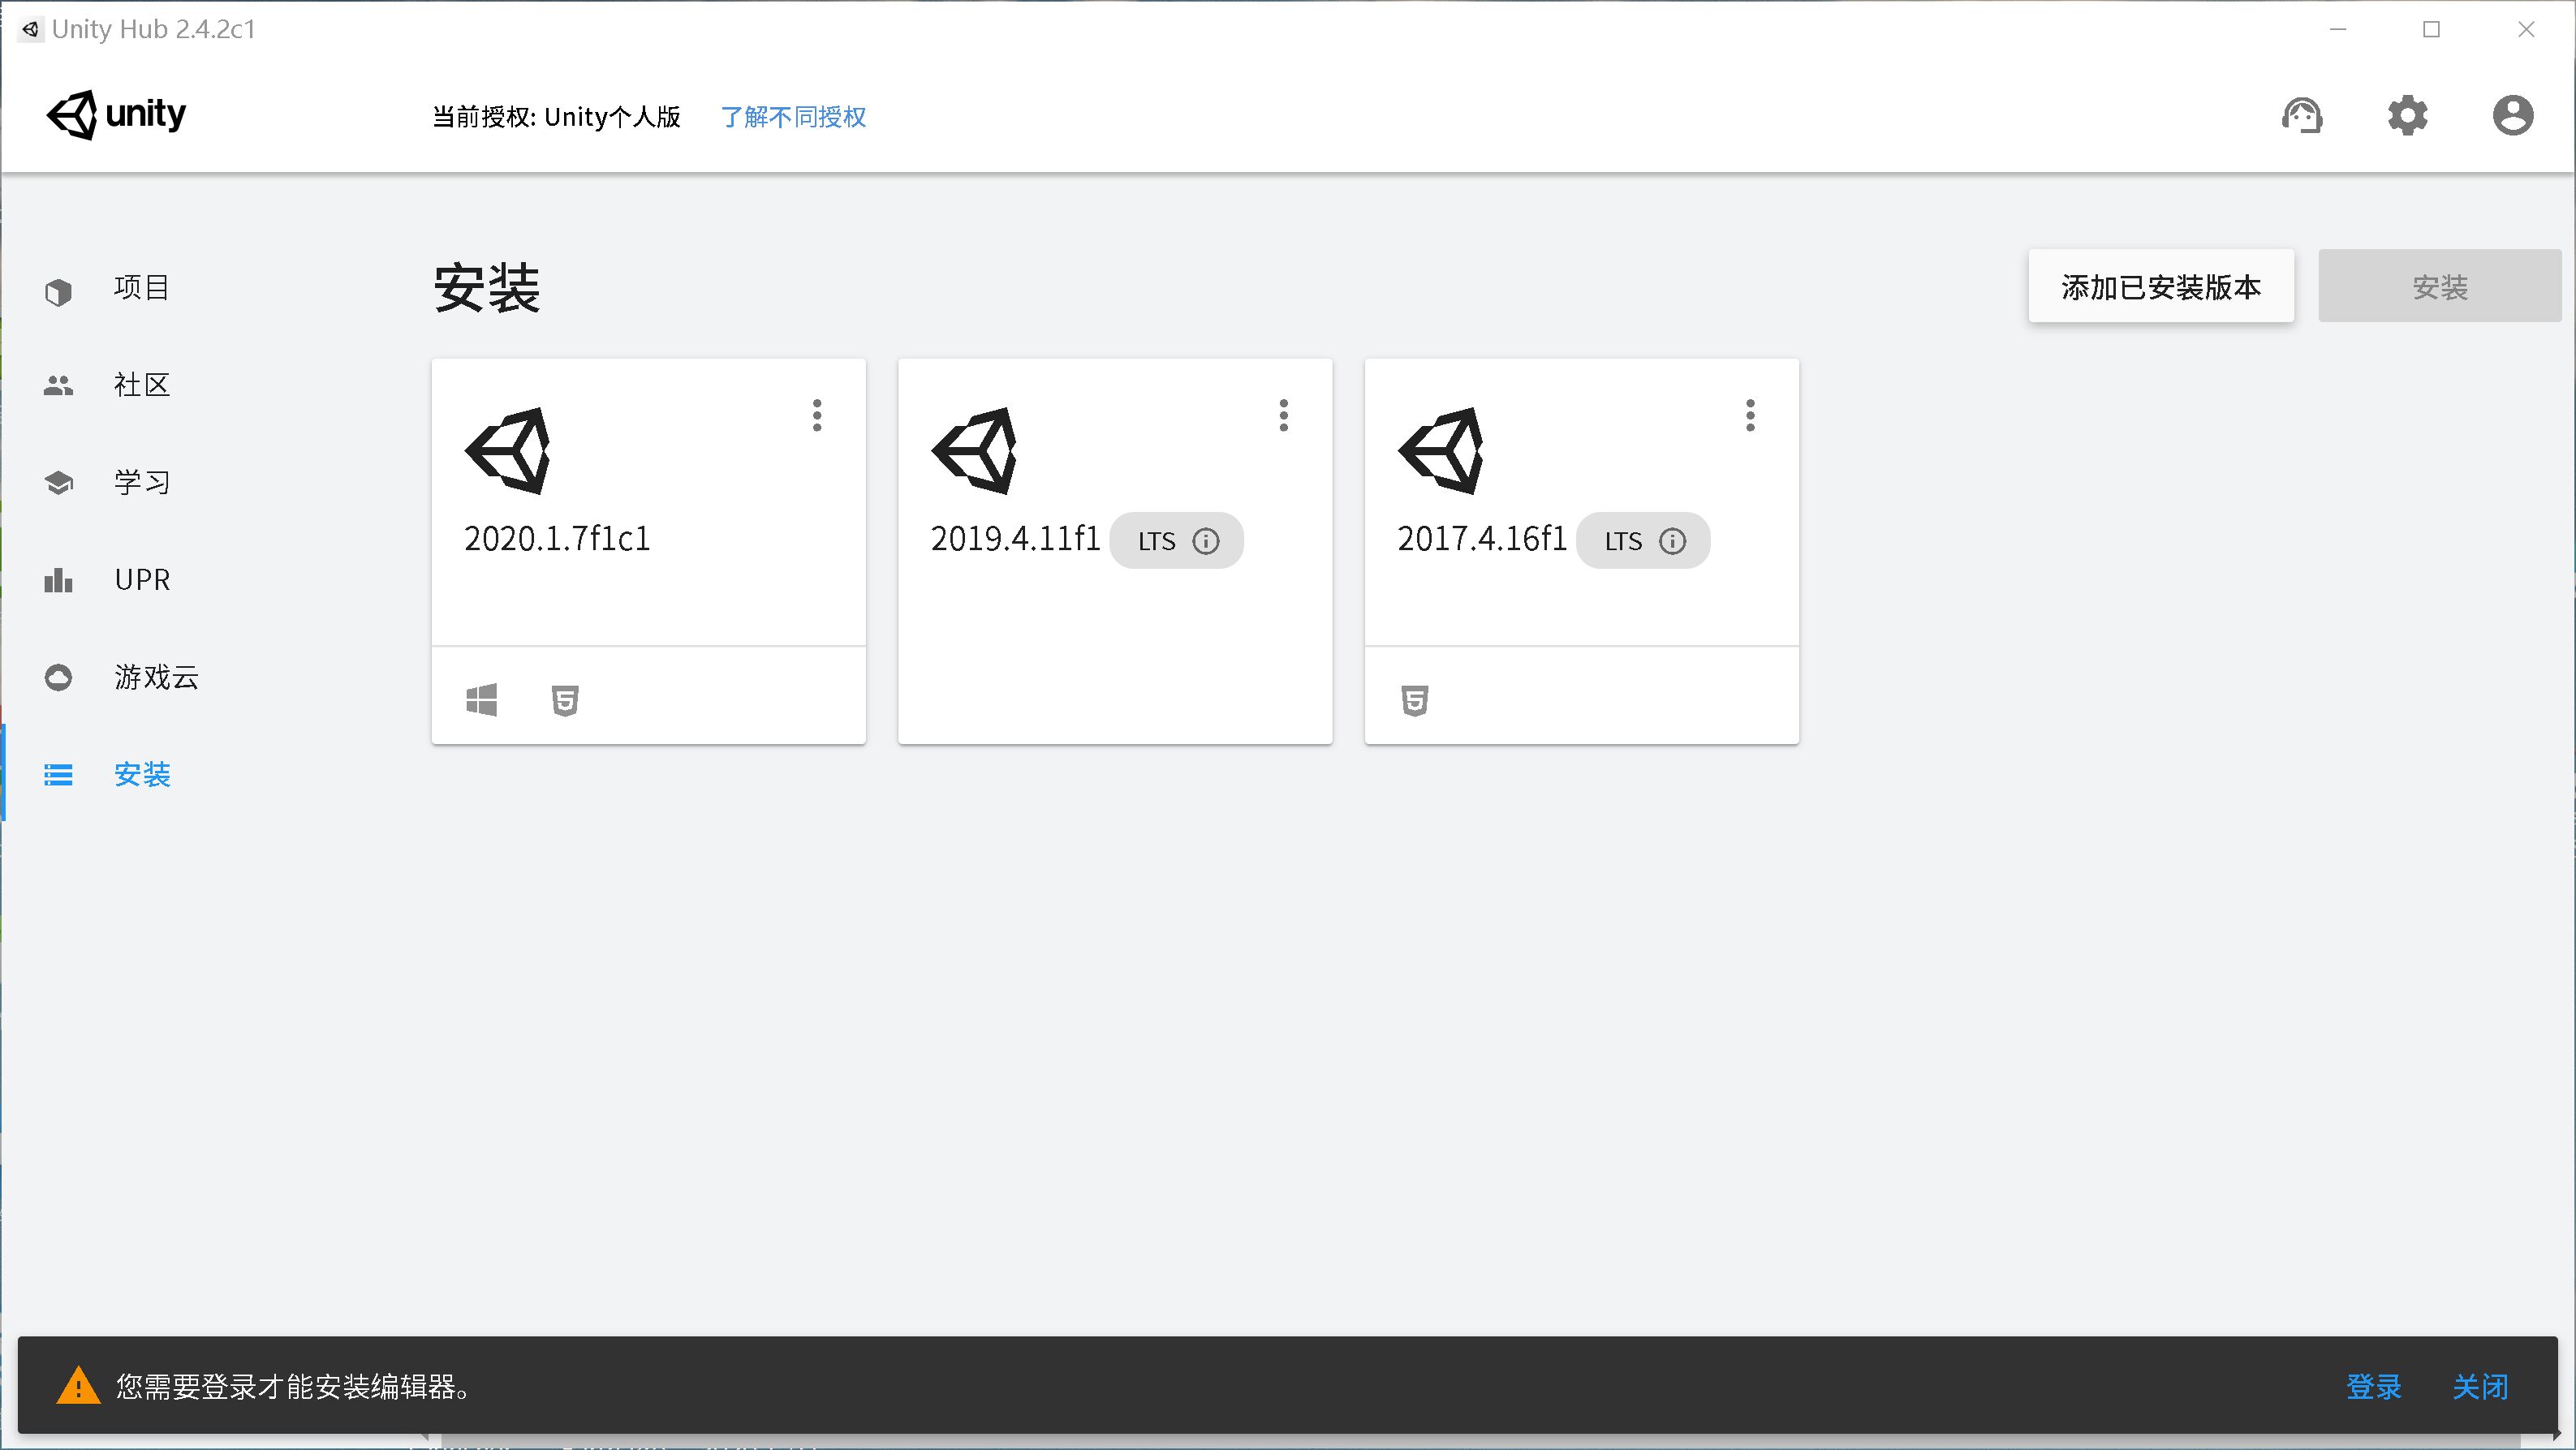
Task: Click the 安装 list icon in sidebar
Action: click(x=58, y=775)
